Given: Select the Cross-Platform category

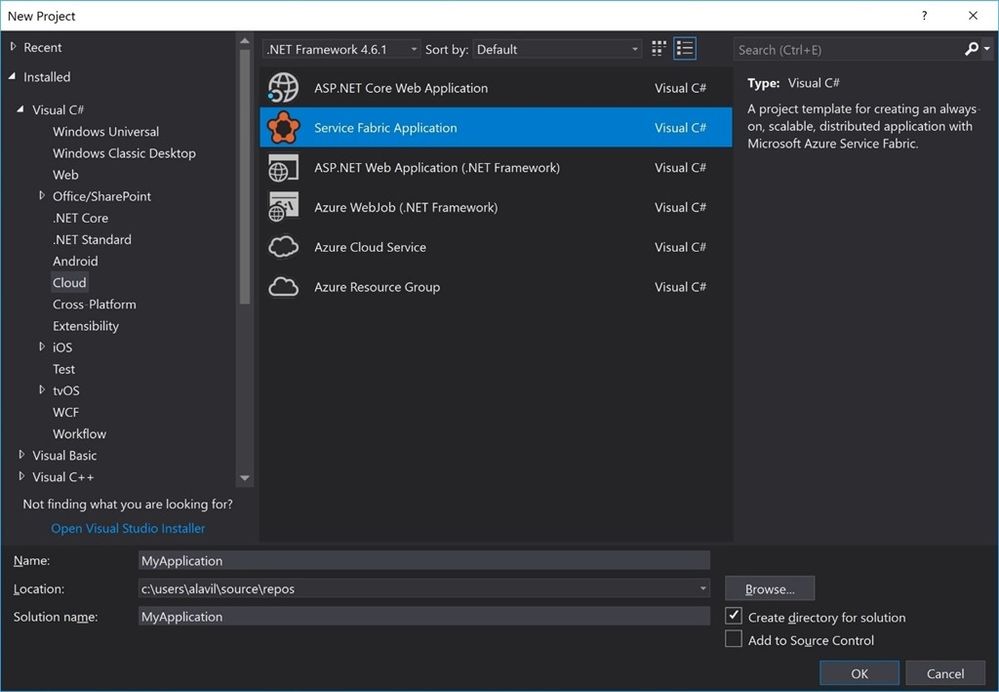Looking at the screenshot, I should coord(94,305).
